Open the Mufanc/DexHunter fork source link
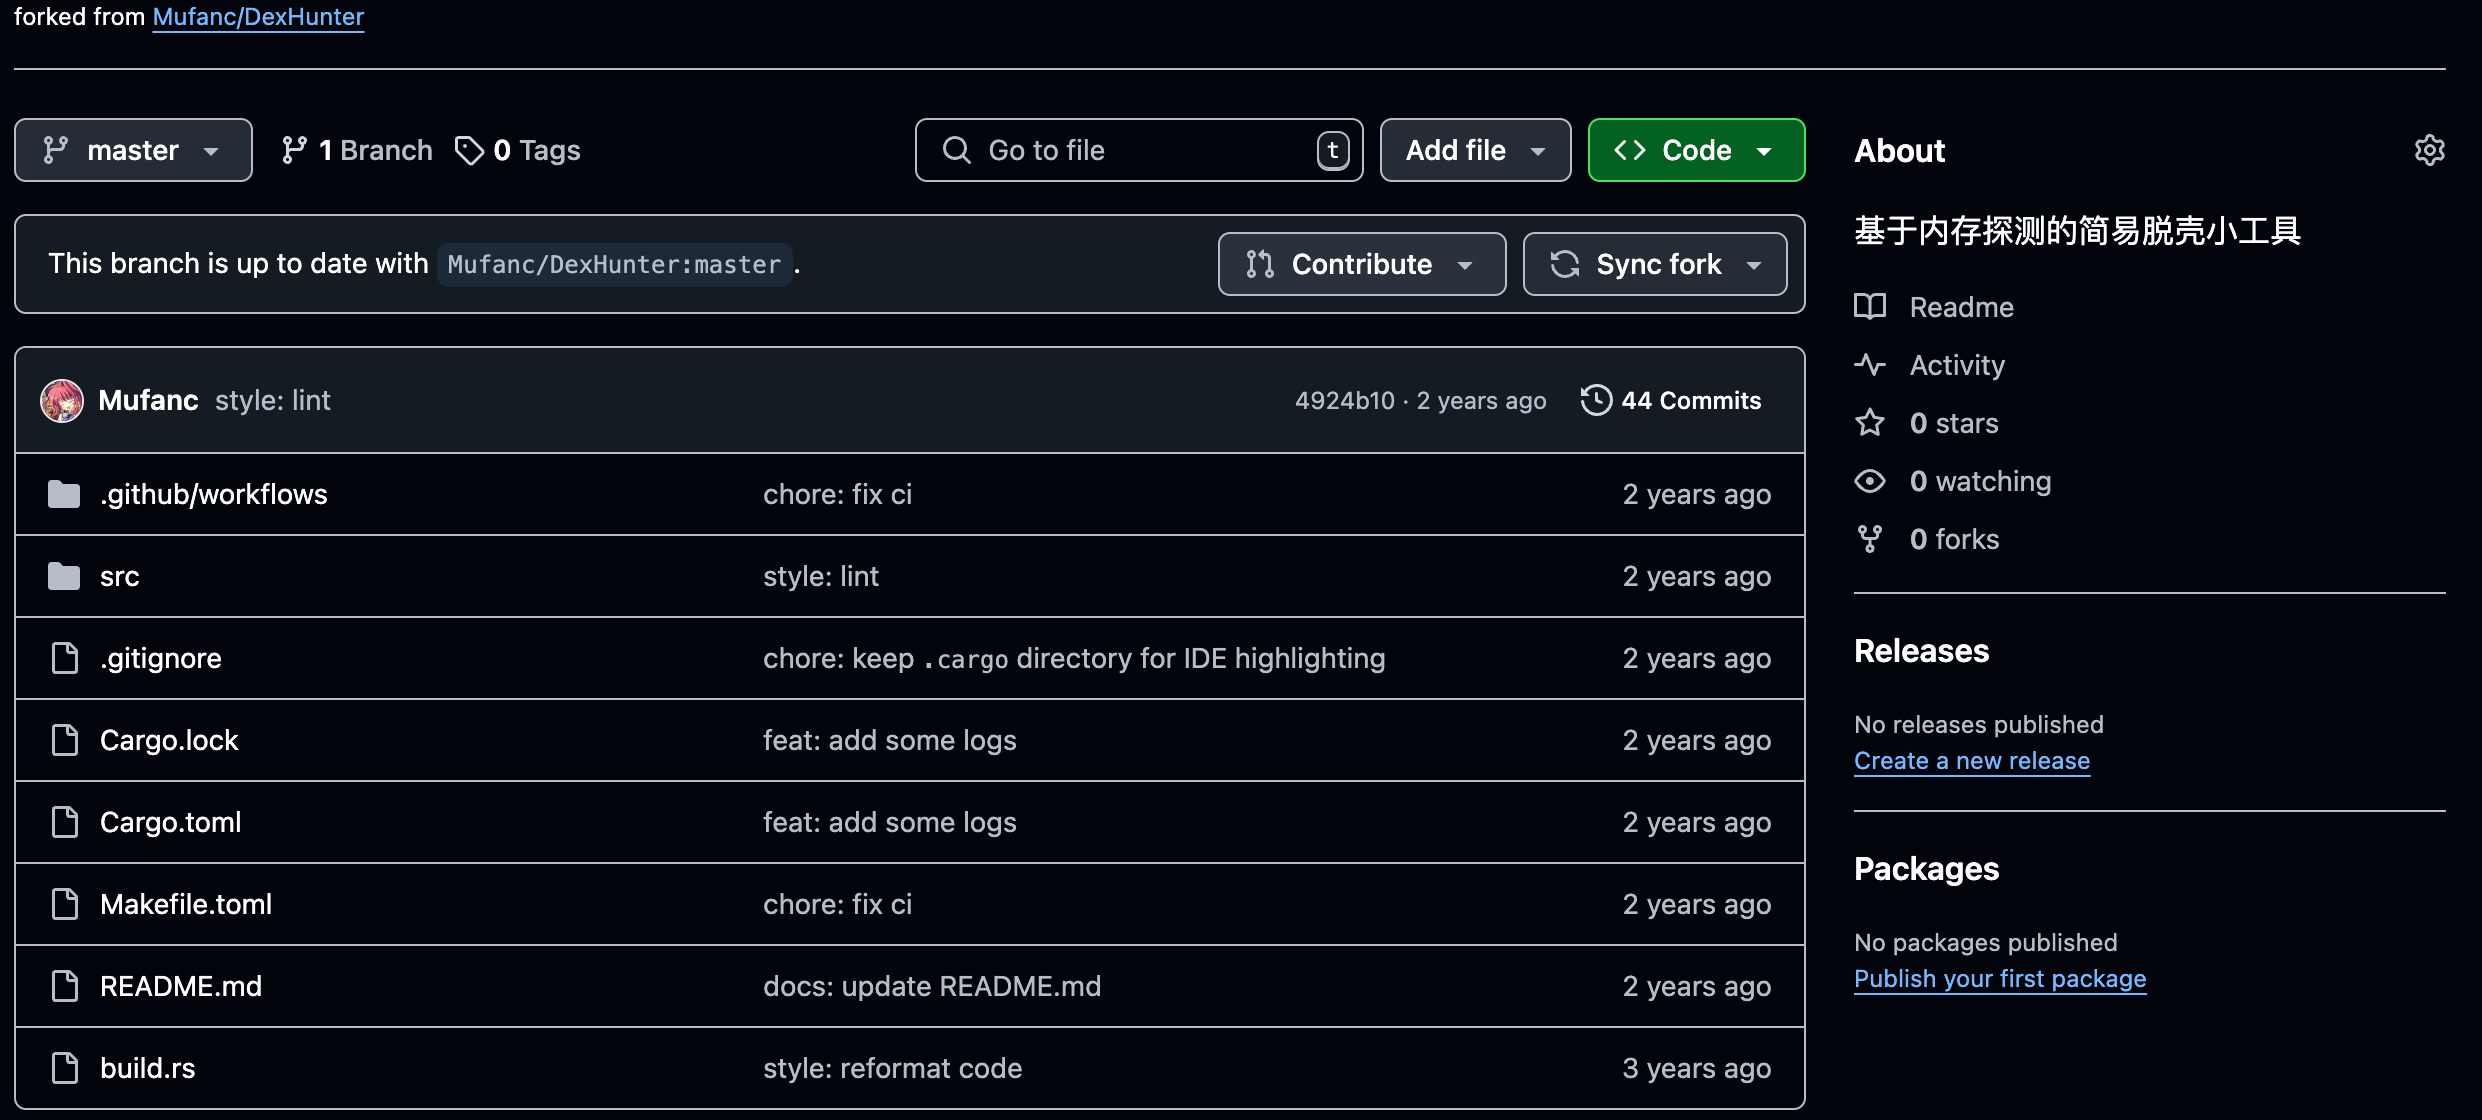Viewport: 2482px width, 1120px height. click(258, 17)
